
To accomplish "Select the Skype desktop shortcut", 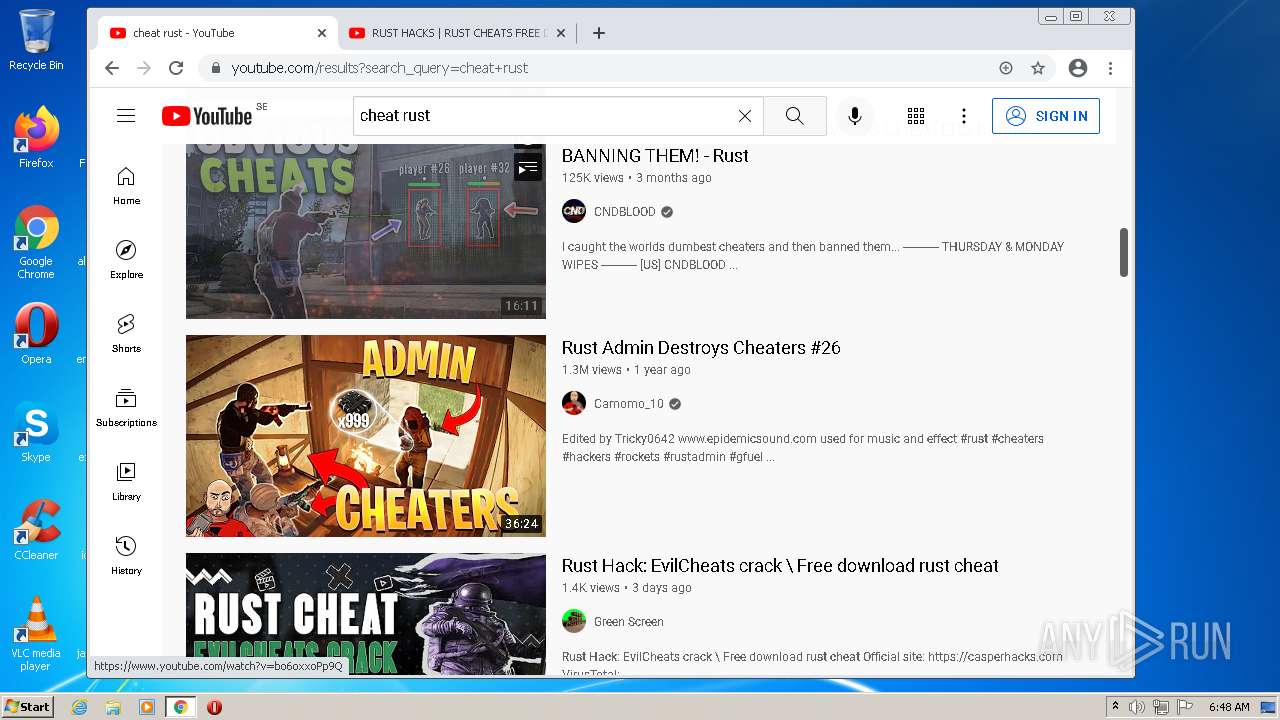I will 36,431.
